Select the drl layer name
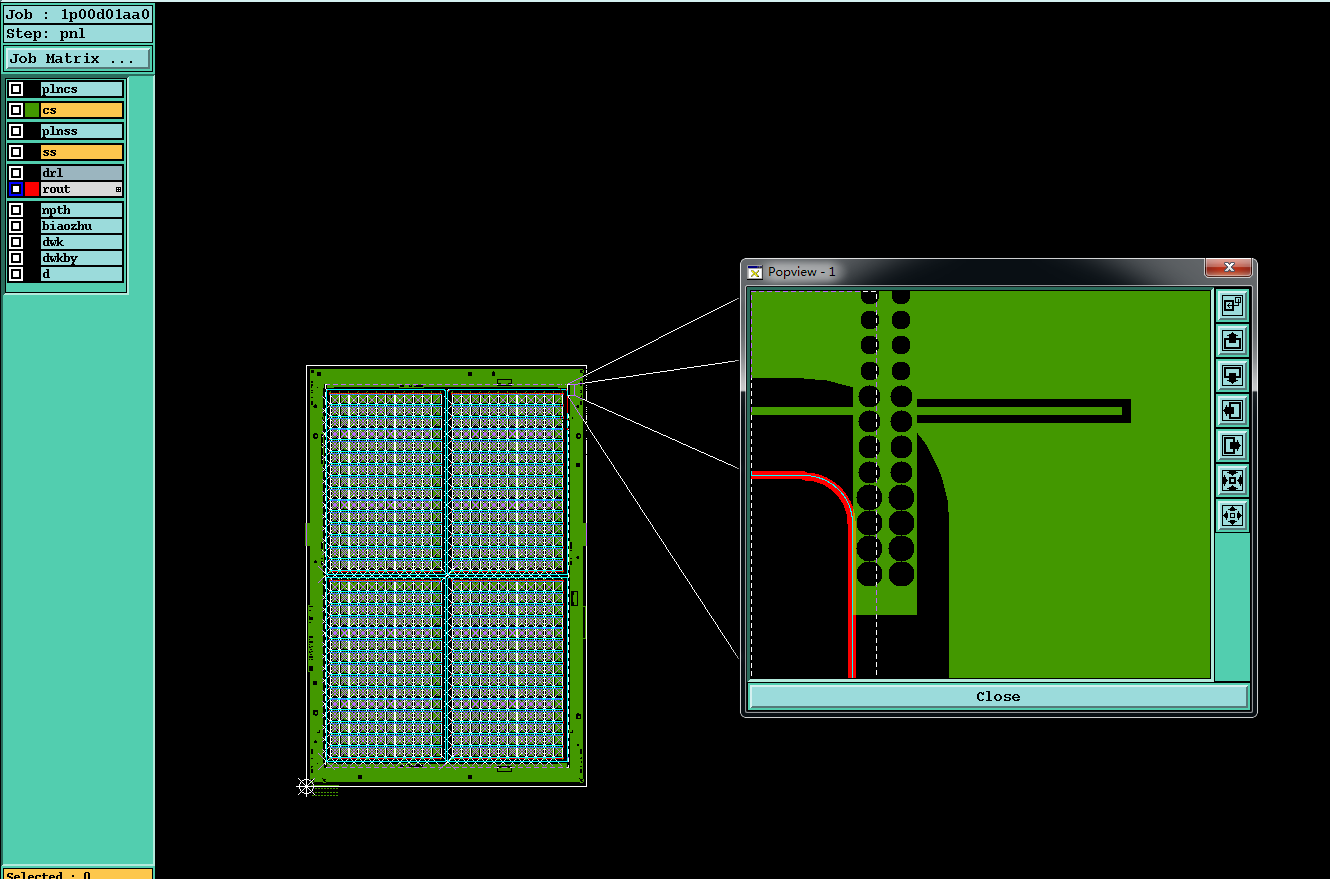 click(82, 173)
